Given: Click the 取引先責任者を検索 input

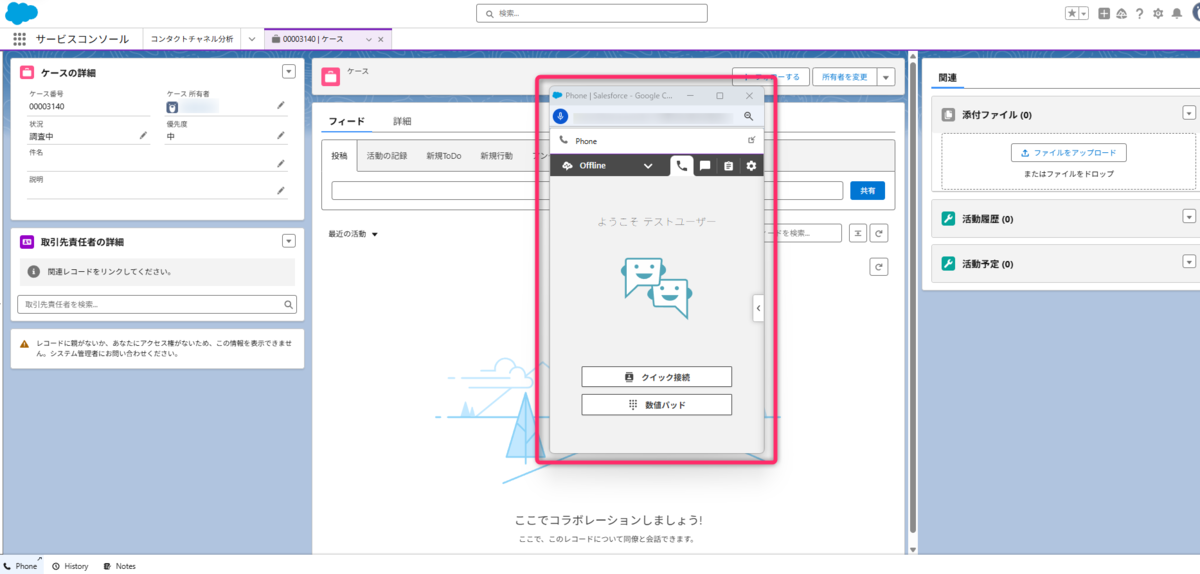Looking at the screenshot, I should [157, 304].
